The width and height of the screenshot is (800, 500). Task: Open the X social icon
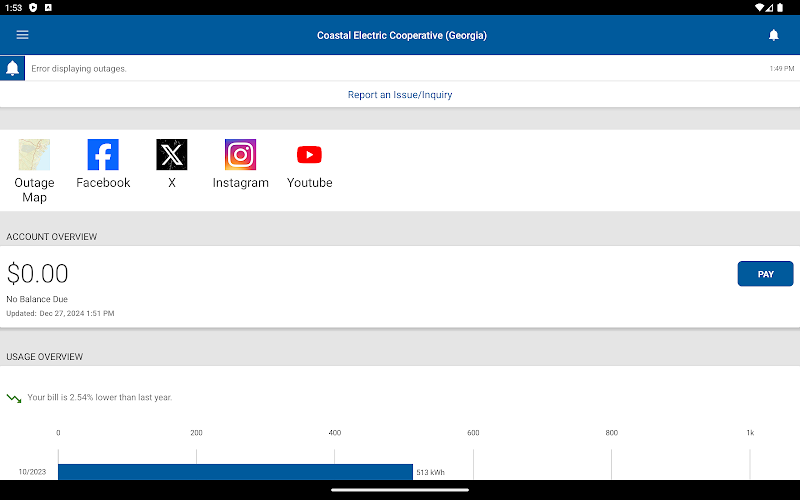[172, 155]
